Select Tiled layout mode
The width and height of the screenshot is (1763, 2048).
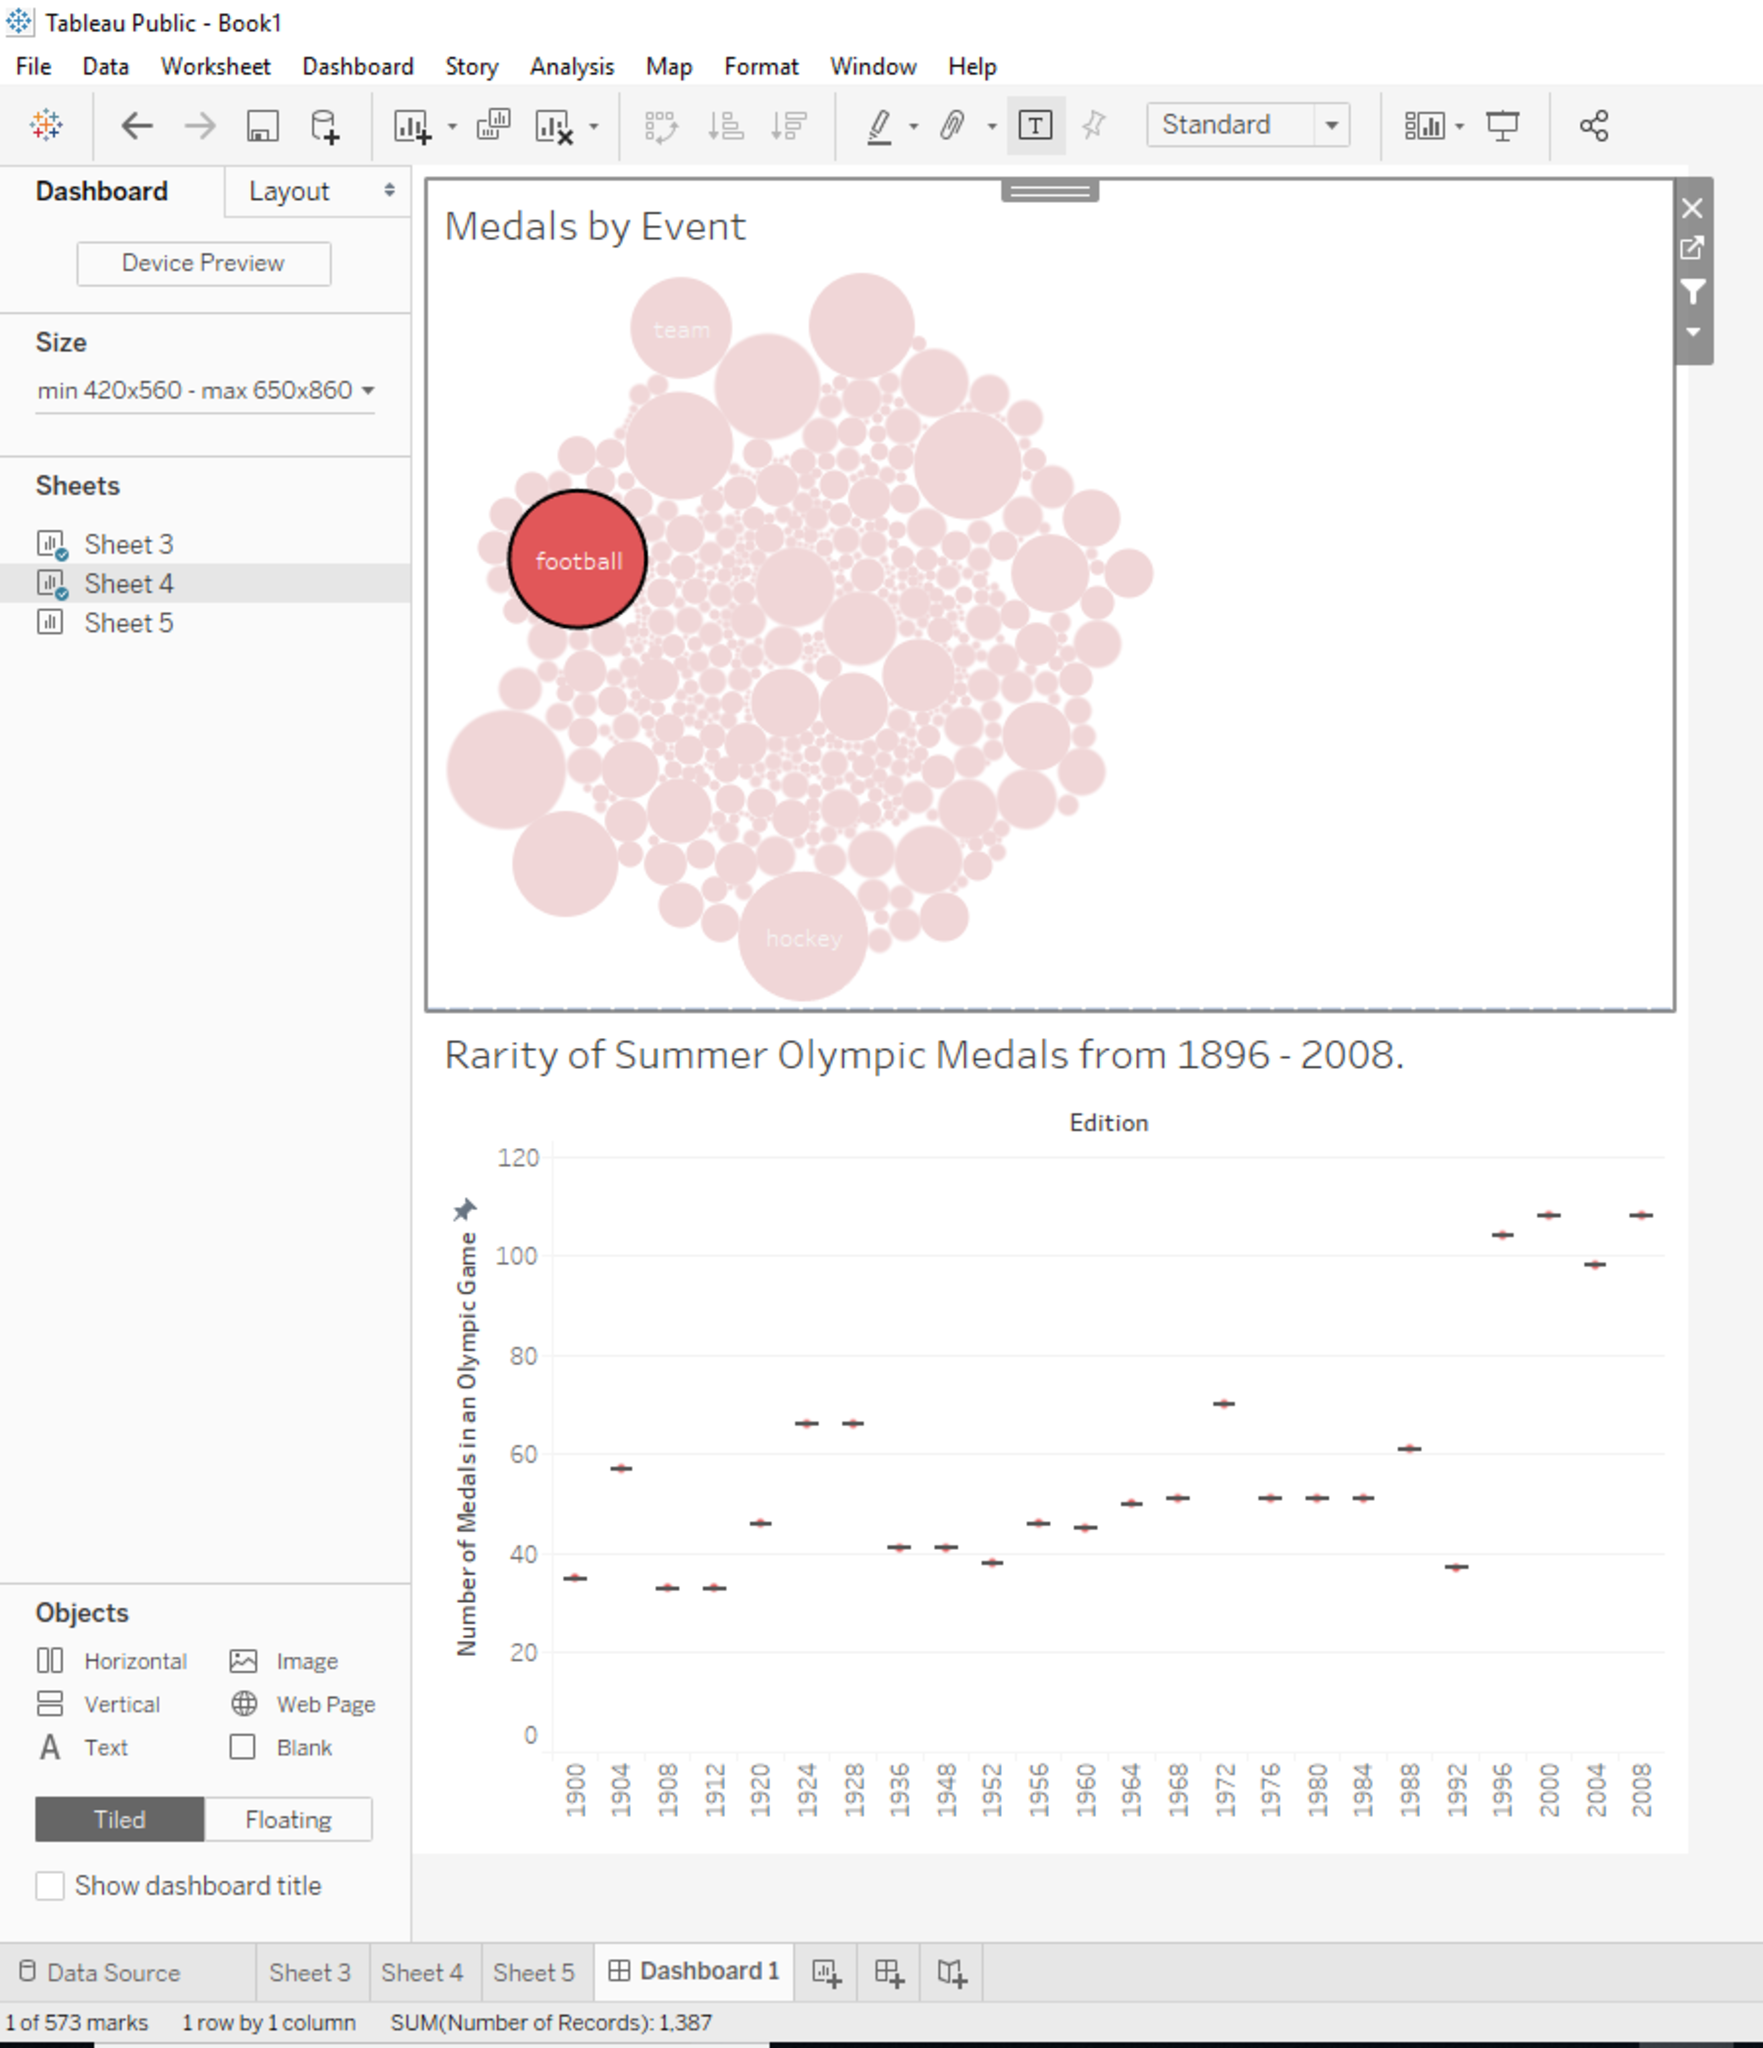tap(120, 1820)
